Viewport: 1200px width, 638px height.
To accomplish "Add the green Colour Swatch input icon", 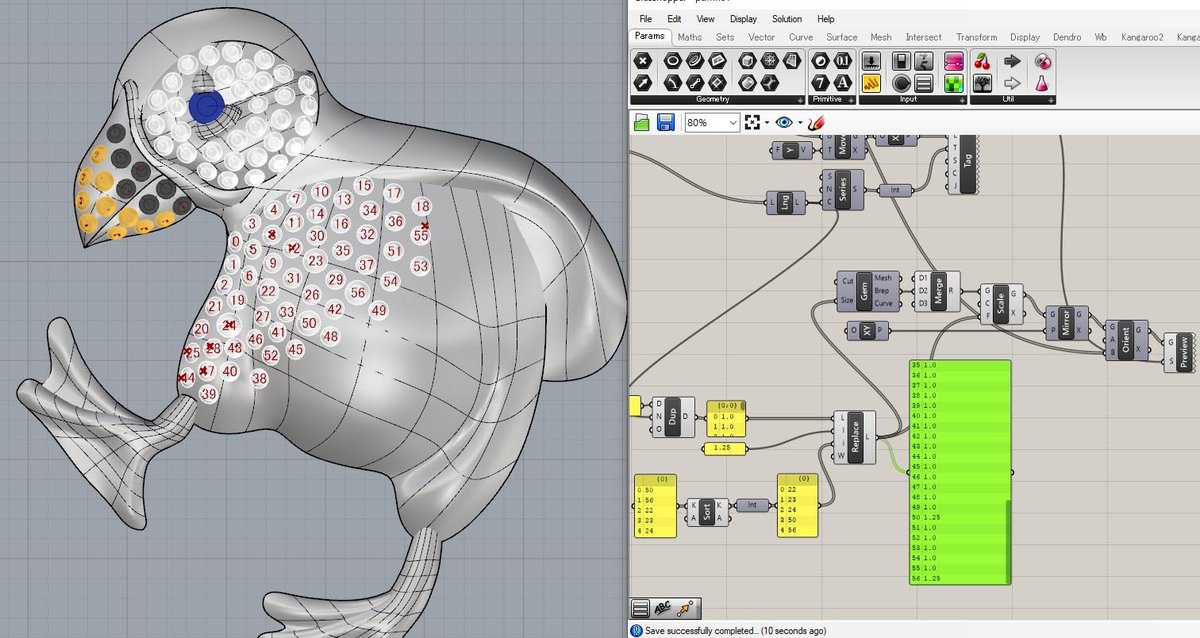I will (x=953, y=83).
